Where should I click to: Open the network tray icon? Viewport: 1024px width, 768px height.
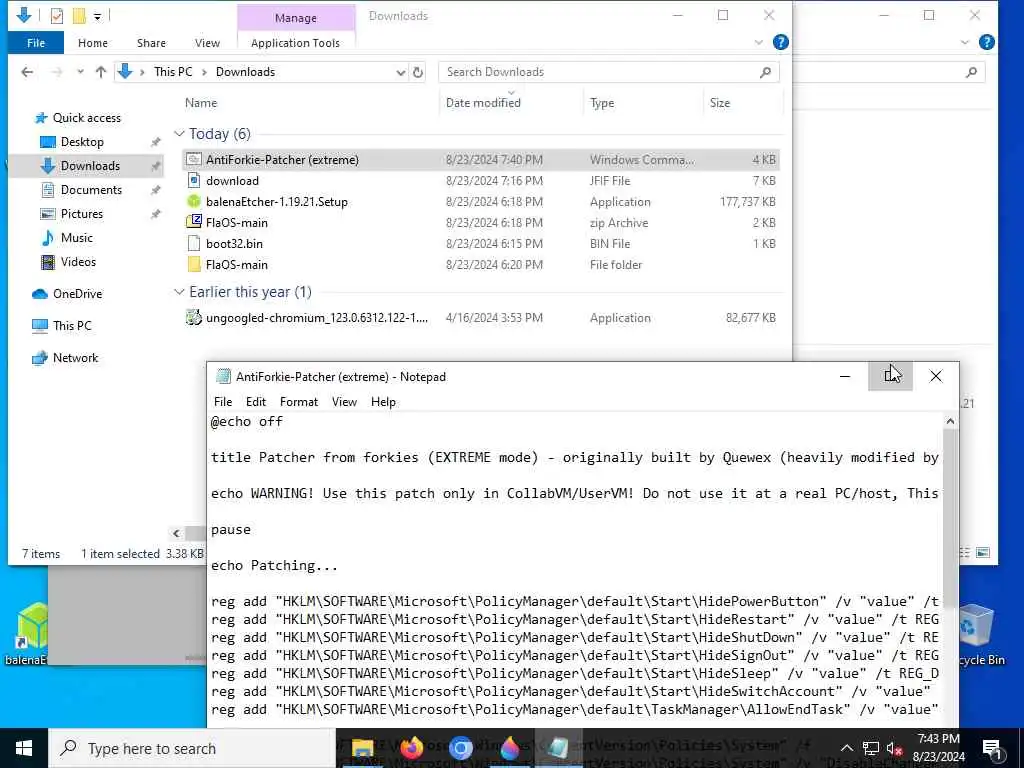click(871, 748)
